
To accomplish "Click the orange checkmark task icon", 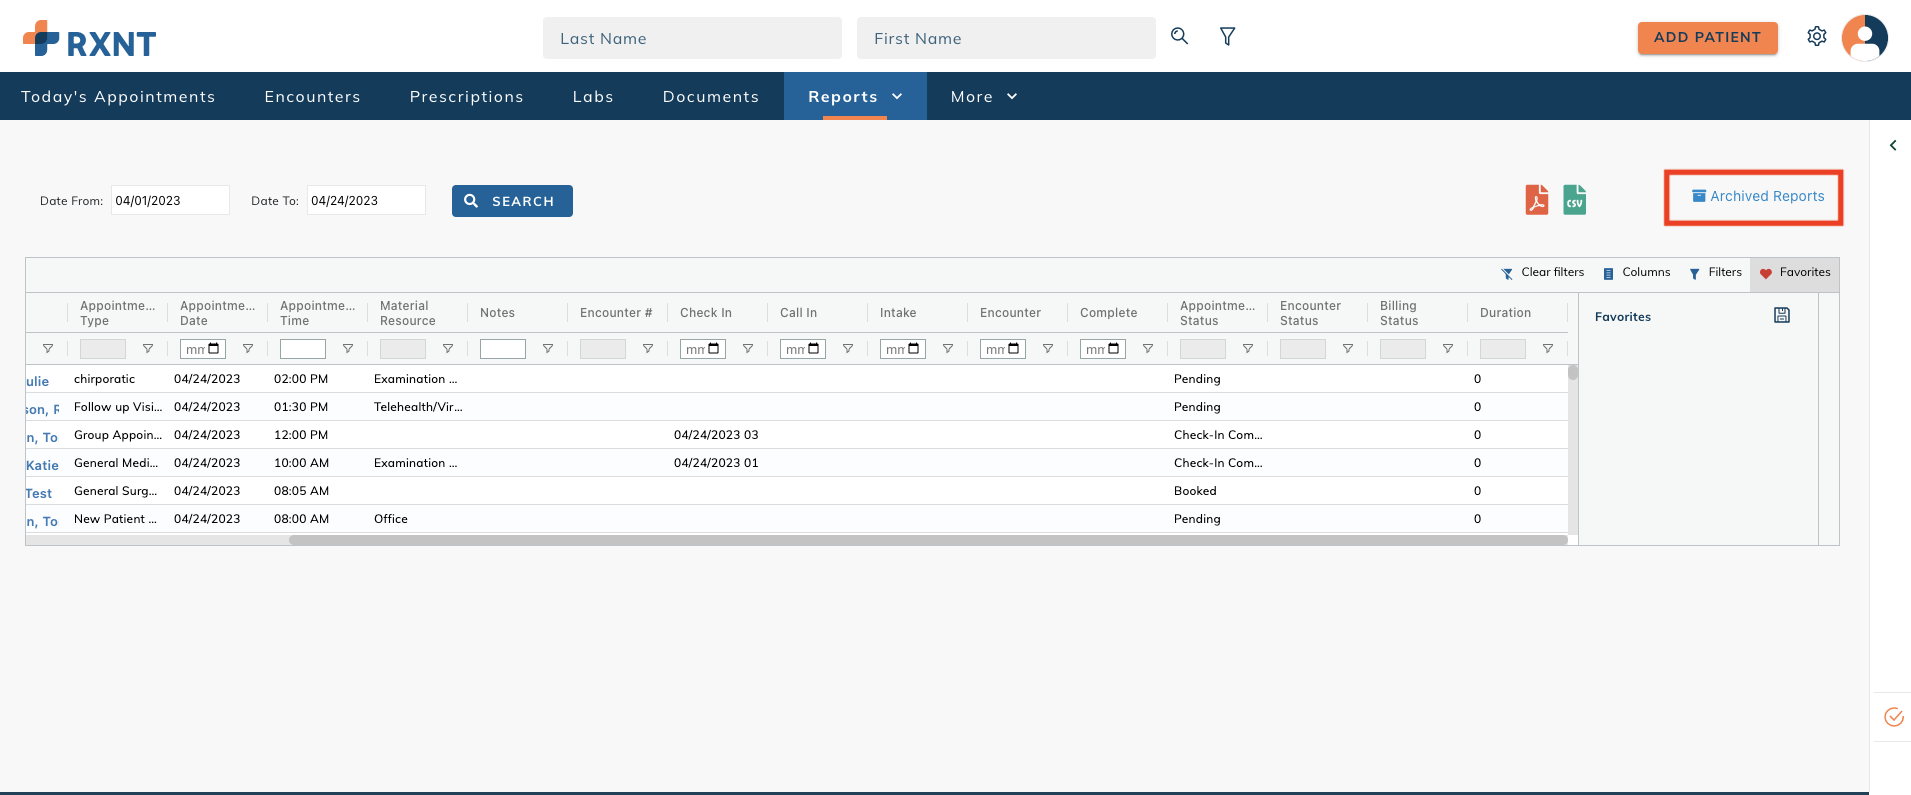I will coord(1894,717).
